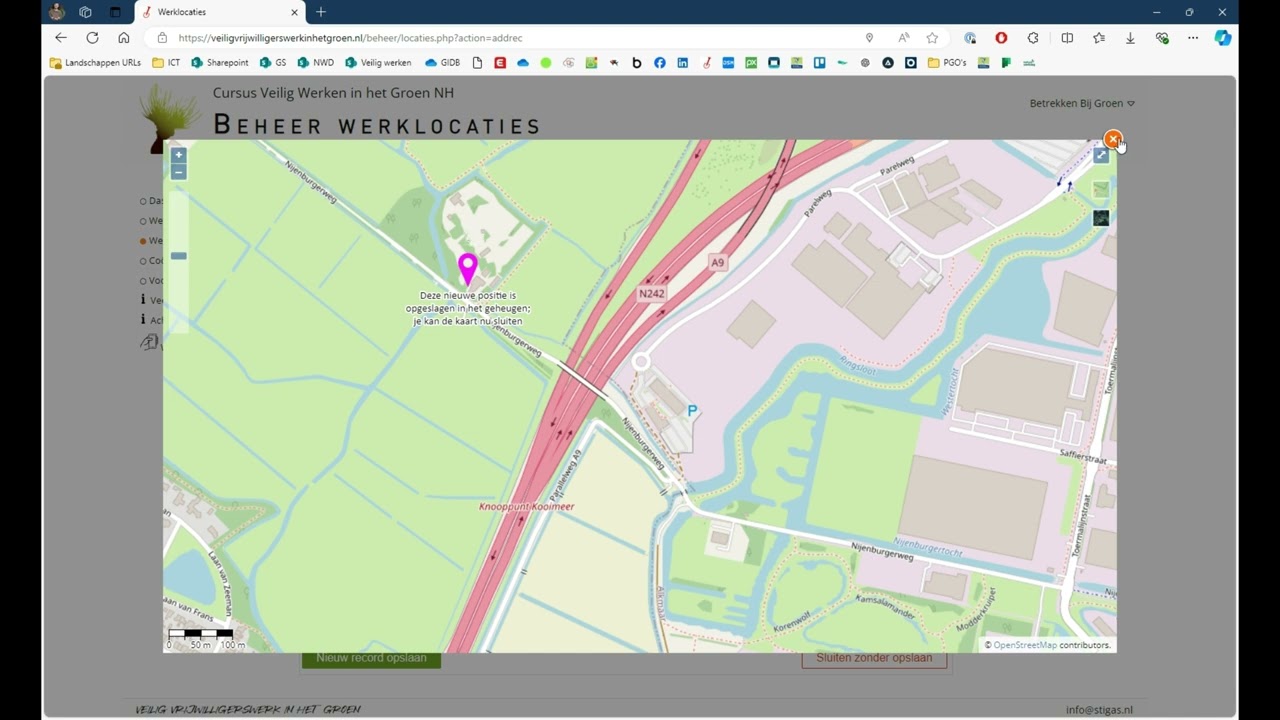Image resolution: width=1280 pixels, height=720 pixels.
Task: Switch to the street map layer thumbnail
Action: tap(1101, 190)
